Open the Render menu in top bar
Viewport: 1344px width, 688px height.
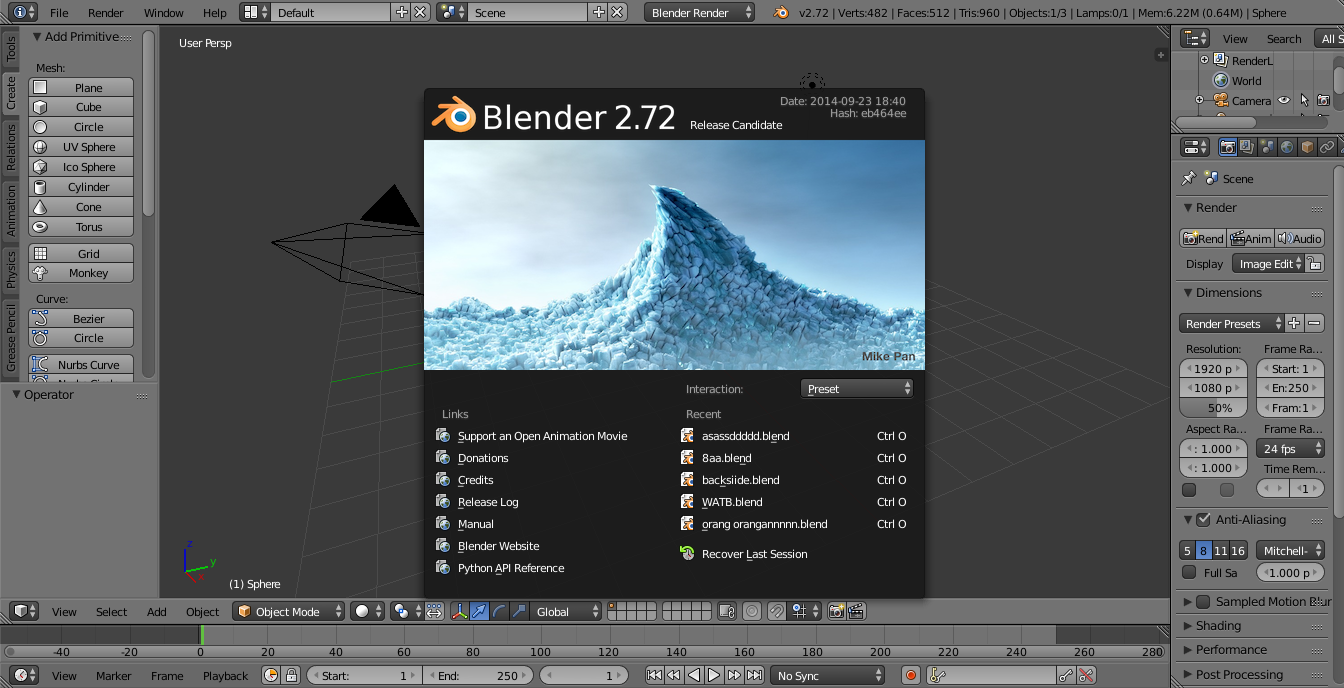[x=105, y=13]
